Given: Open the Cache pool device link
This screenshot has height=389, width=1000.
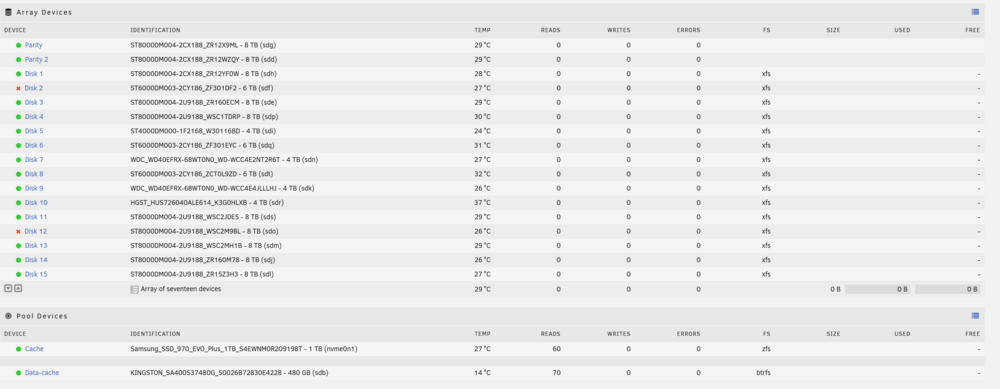Looking at the screenshot, I should (34, 349).
